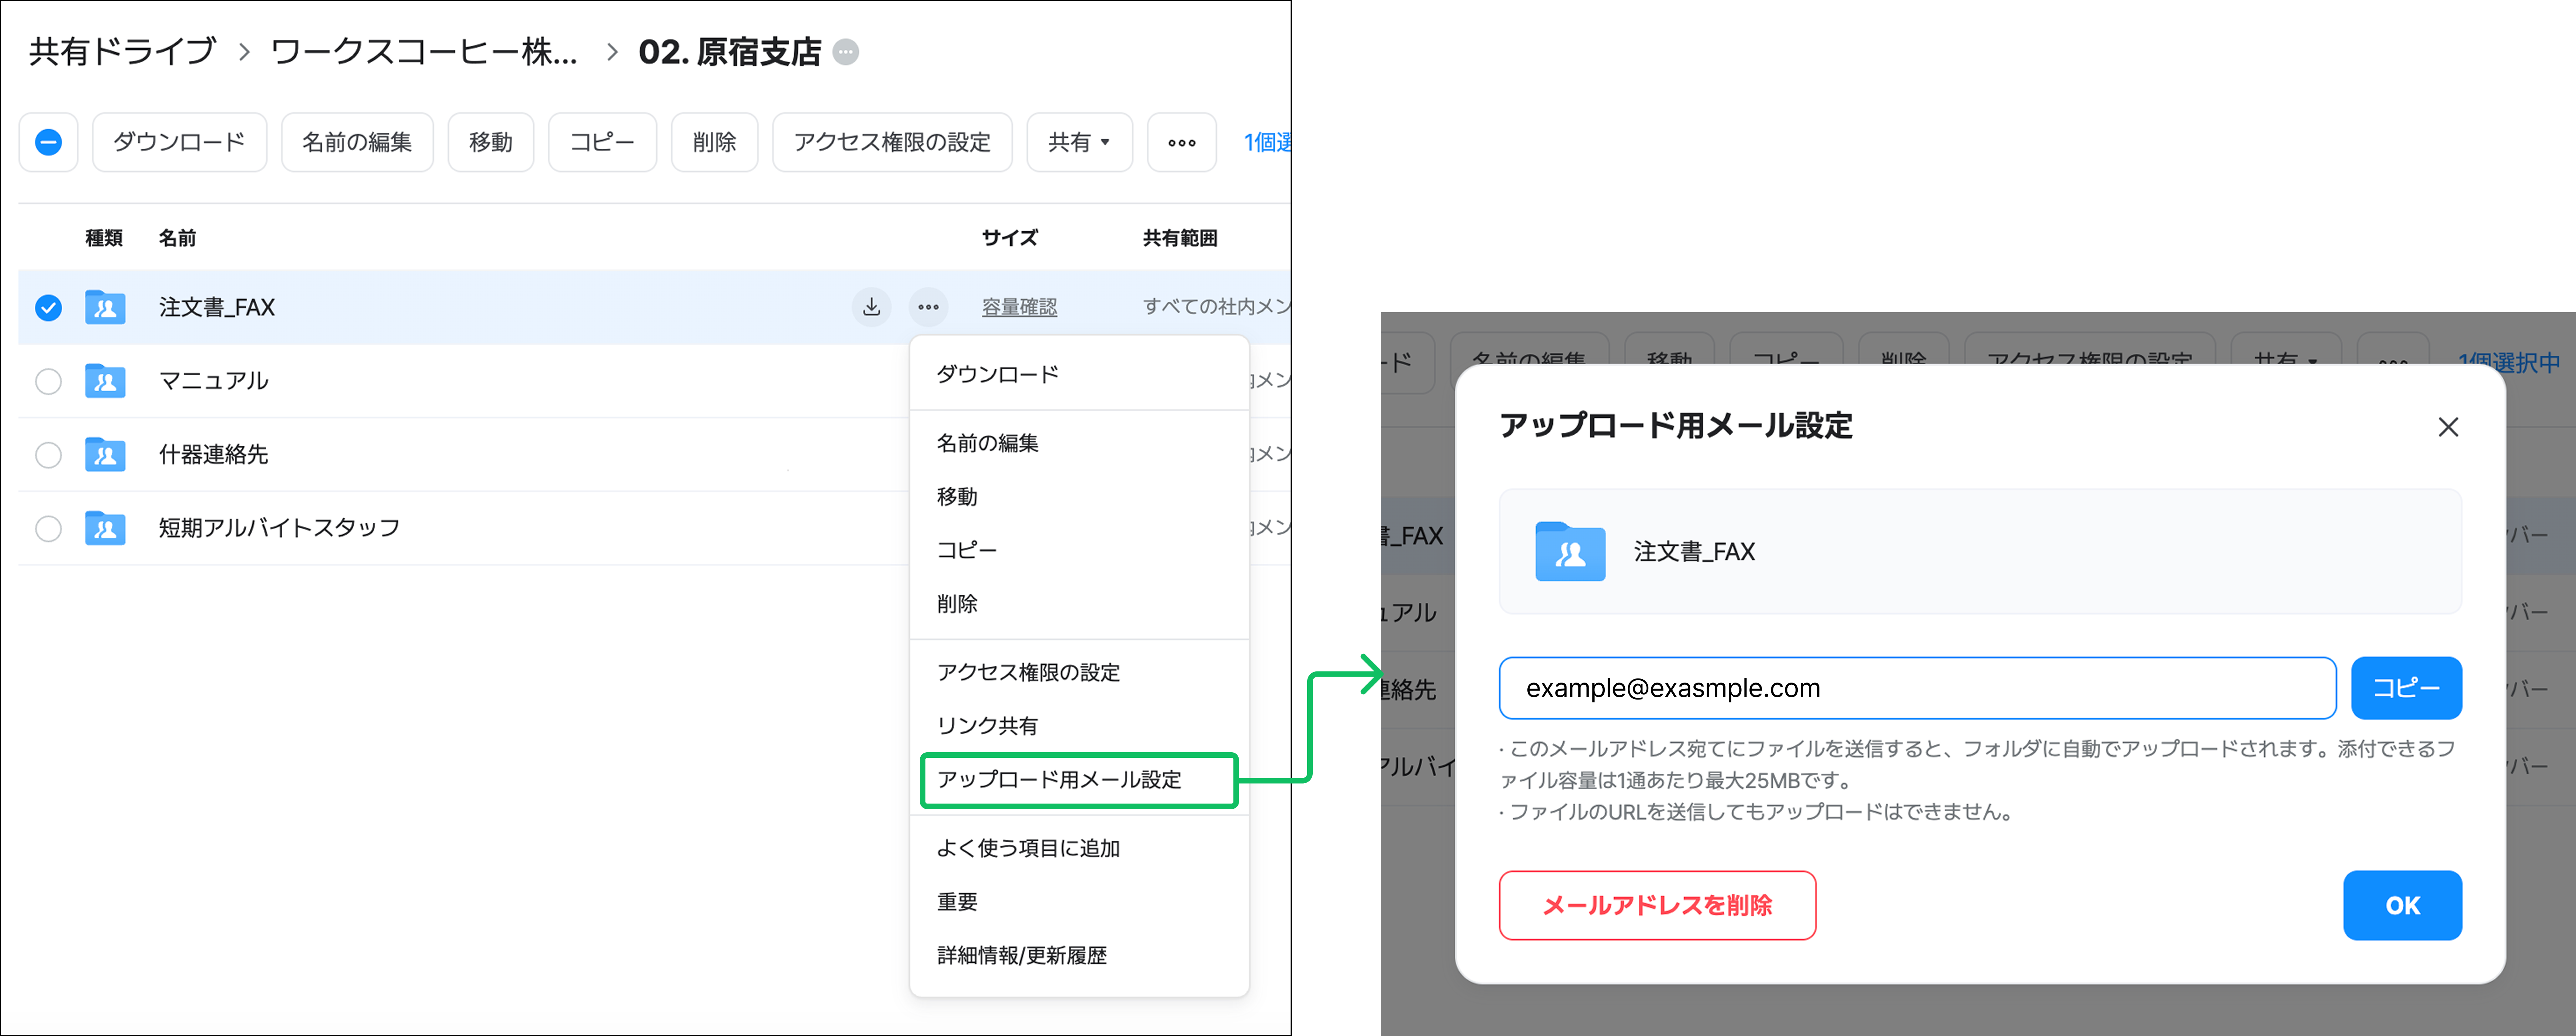Click download icon on 注文書_FAX row
Image resolution: width=2576 pixels, height=1036 pixels.
tap(871, 307)
